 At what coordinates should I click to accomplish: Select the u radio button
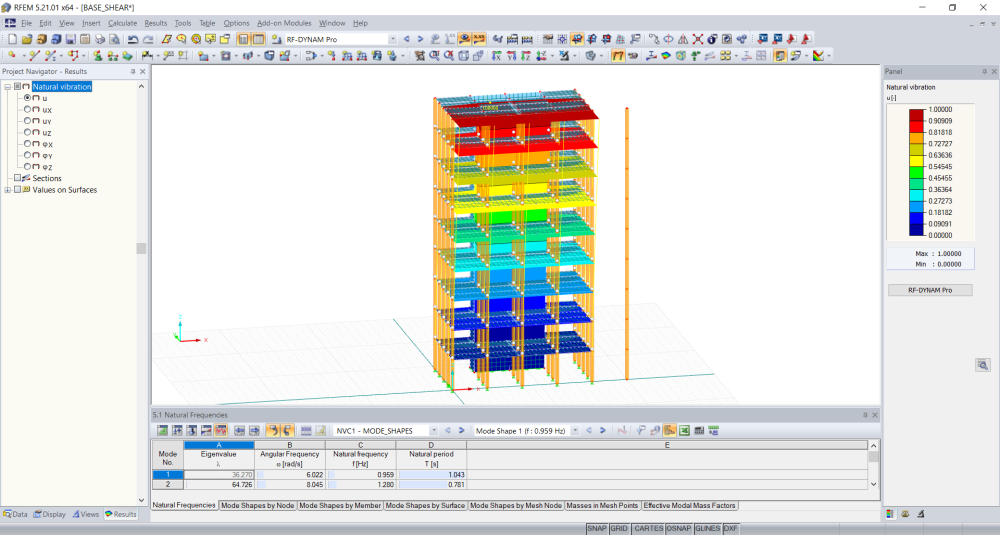click(x=27, y=98)
